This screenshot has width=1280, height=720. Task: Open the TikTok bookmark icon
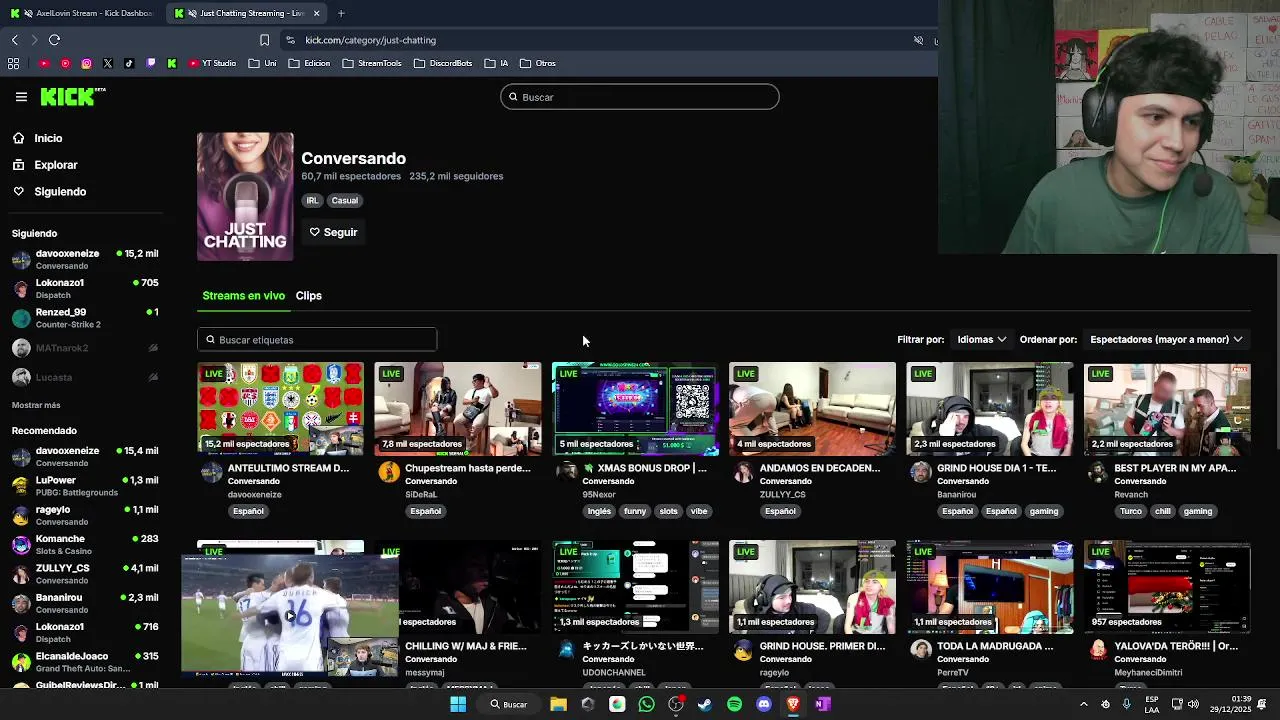pos(129,63)
